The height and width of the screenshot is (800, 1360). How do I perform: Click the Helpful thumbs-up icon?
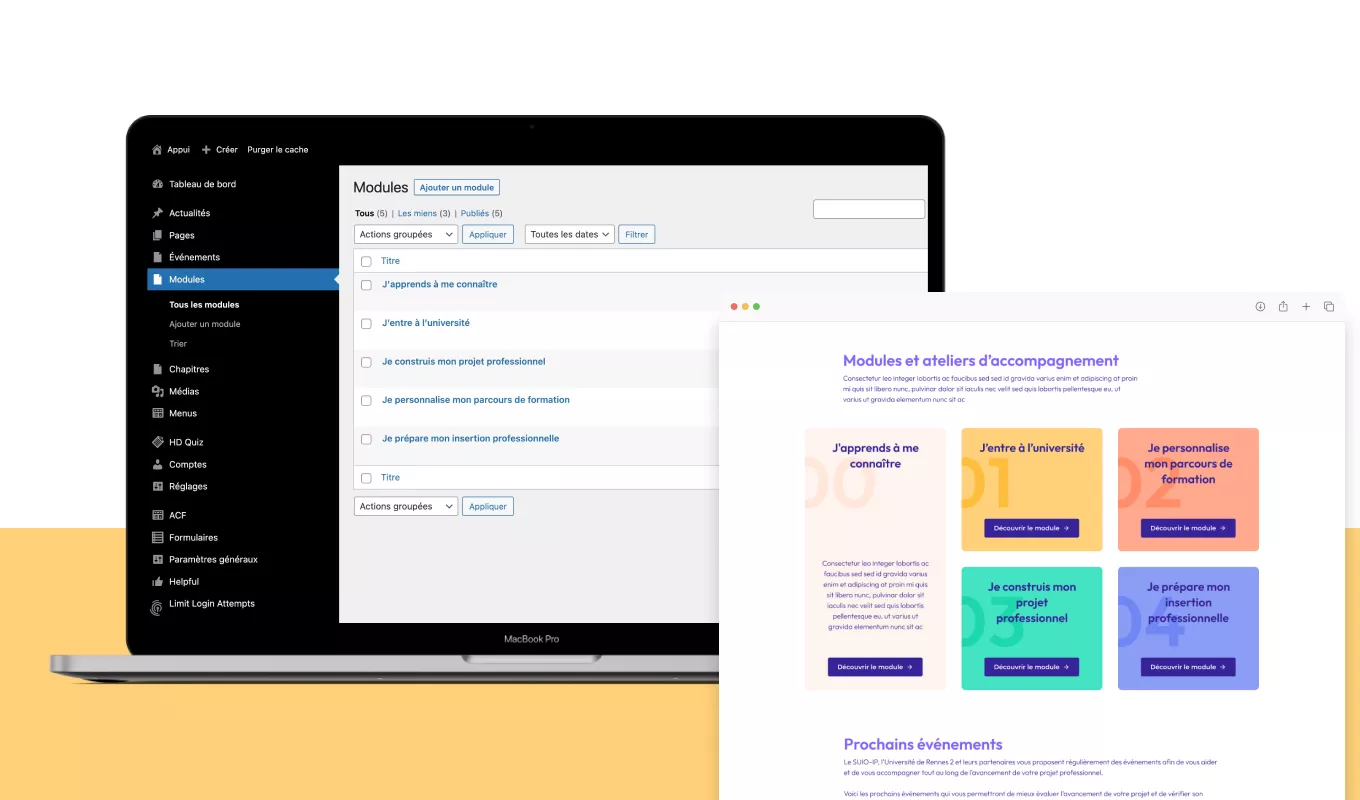pyautogui.click(x=157, y=581)
